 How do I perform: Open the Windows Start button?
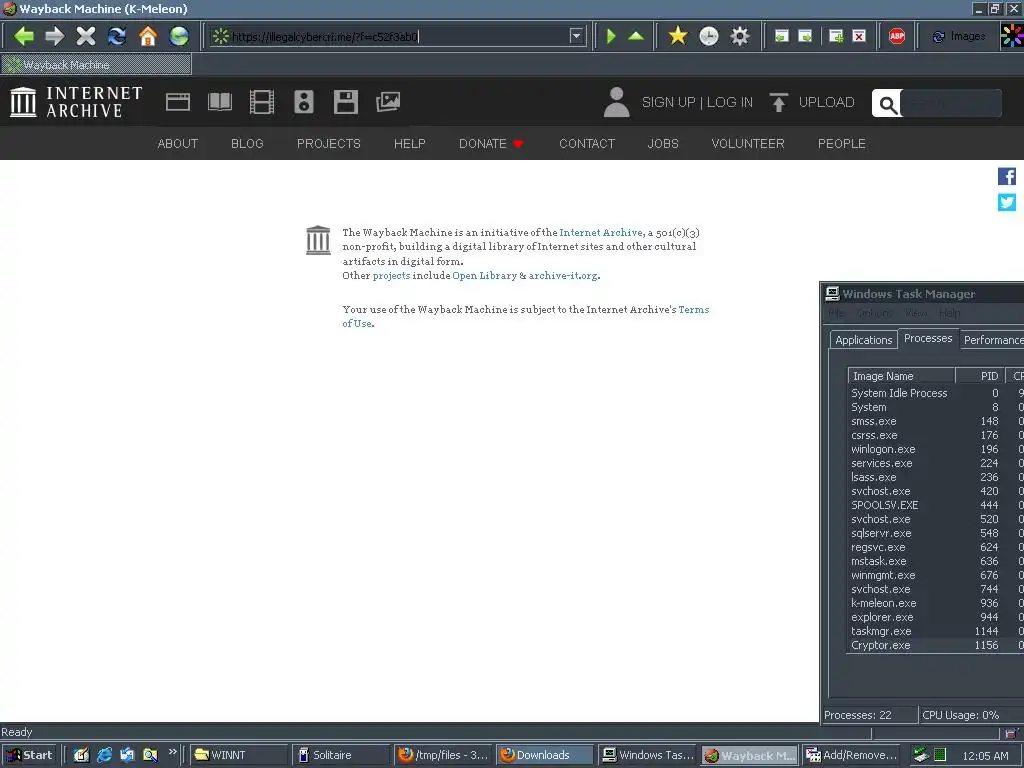[x=29, y=755]
